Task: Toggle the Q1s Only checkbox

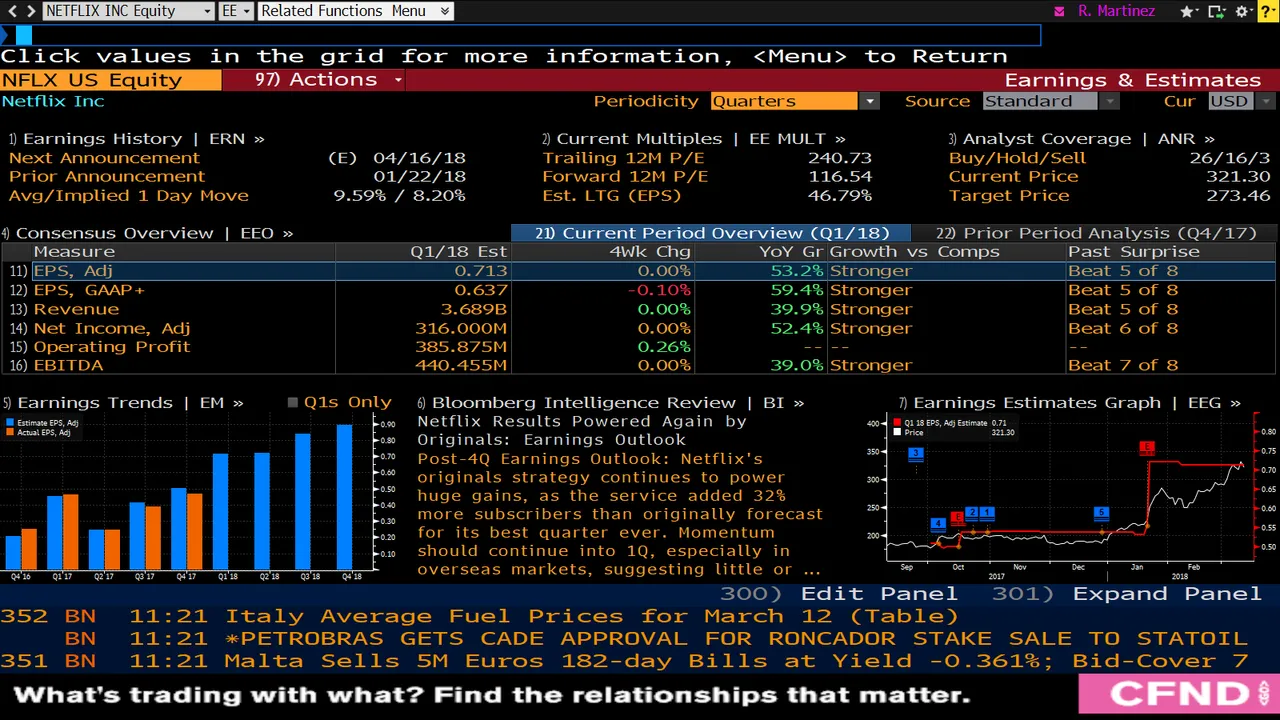Action: pos(293,402)
